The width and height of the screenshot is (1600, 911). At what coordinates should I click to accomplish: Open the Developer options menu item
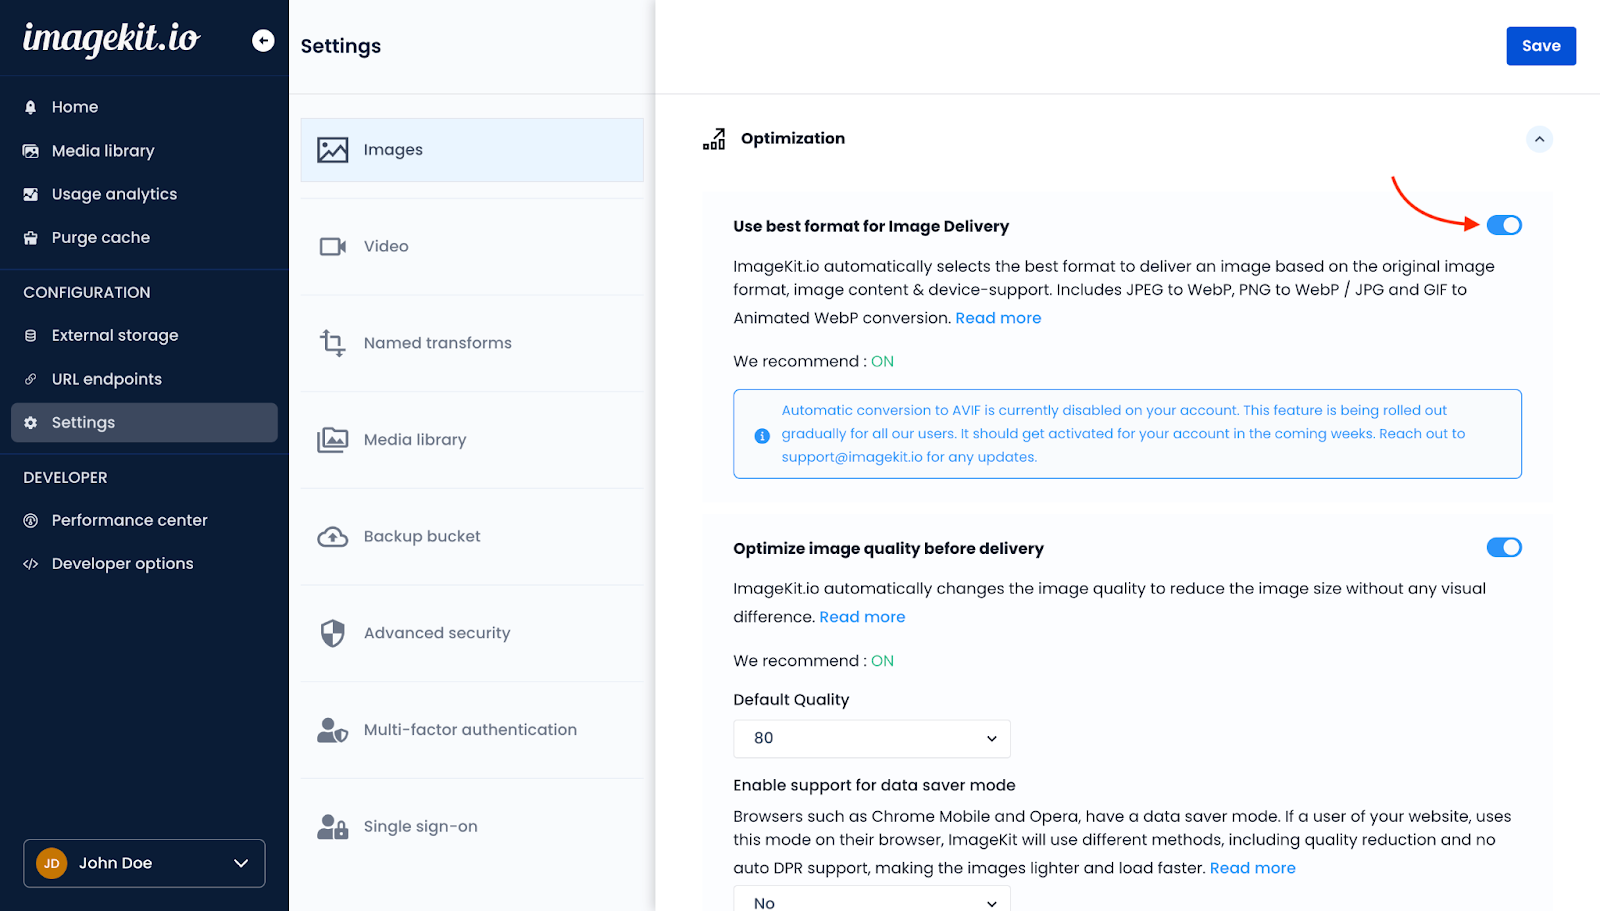(122, 564)
